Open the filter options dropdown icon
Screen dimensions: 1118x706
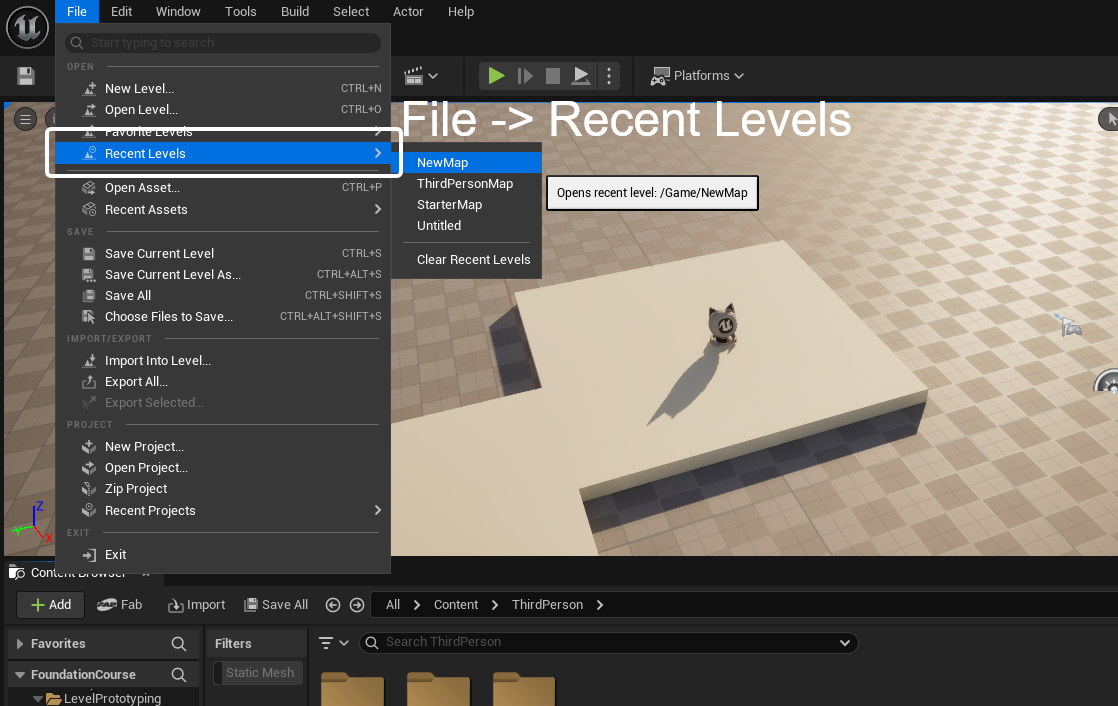pyautogui.click(x=333, y=643)
